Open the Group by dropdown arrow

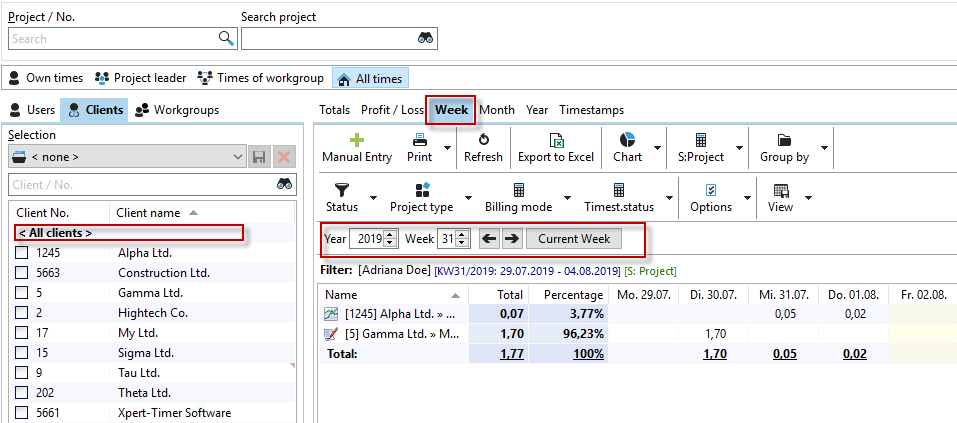[x=823, y=148]
